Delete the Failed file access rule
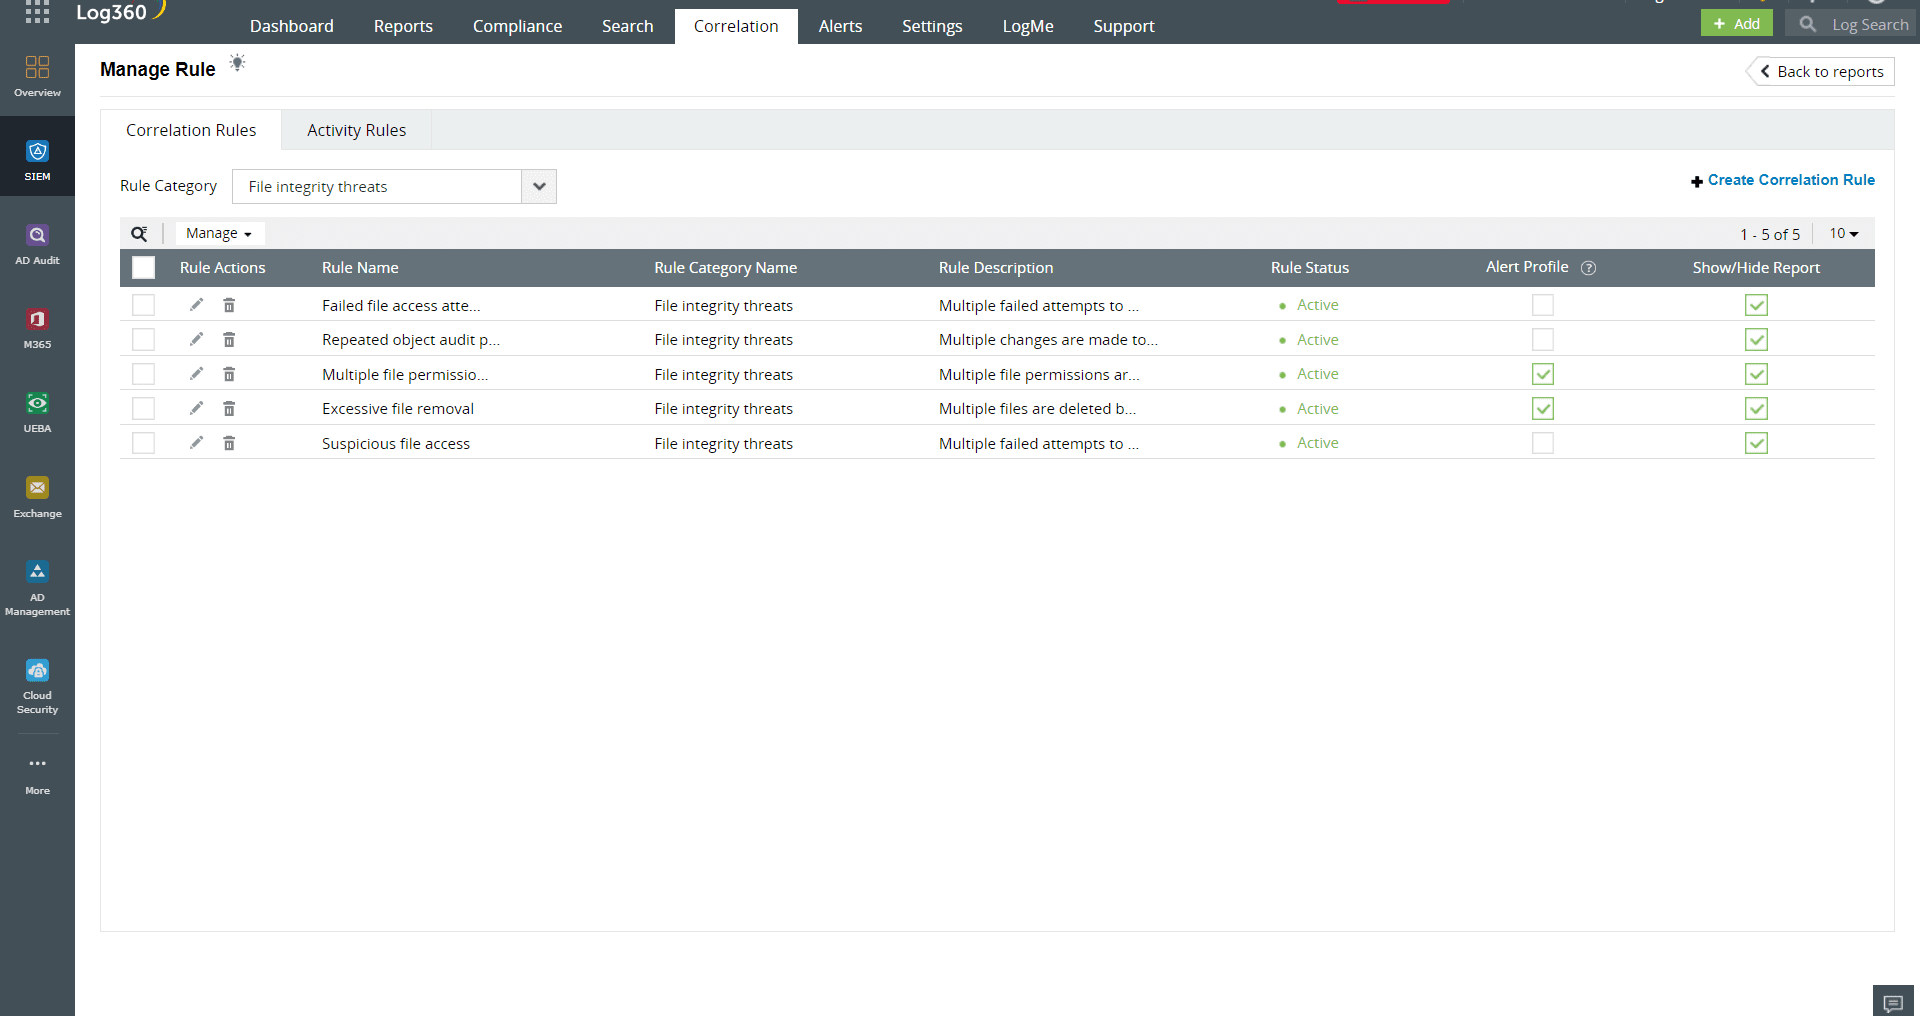Image resolution: width=1920 pixels, height=1016 pixels. point(229,305)
